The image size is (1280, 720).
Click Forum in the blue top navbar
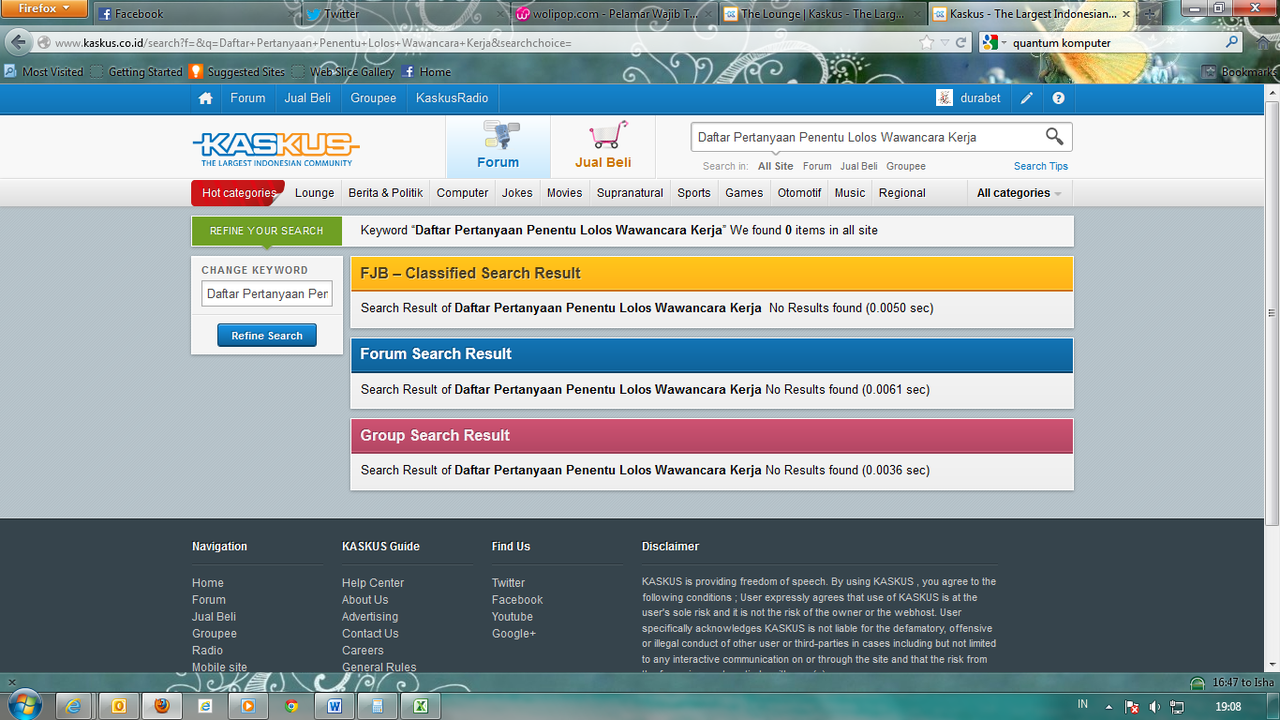tap(248, 98)
